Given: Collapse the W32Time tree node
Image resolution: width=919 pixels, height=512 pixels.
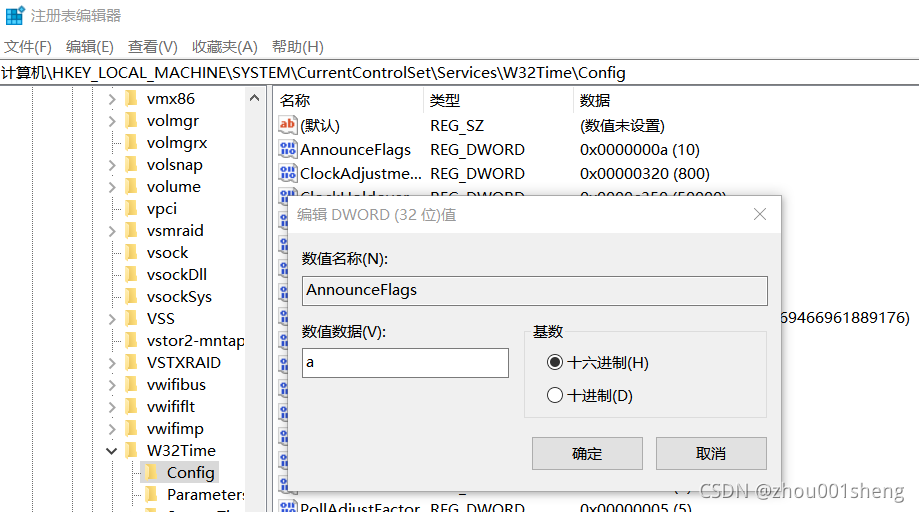Looking at the screenshot, I should click(x=111, y=451).
